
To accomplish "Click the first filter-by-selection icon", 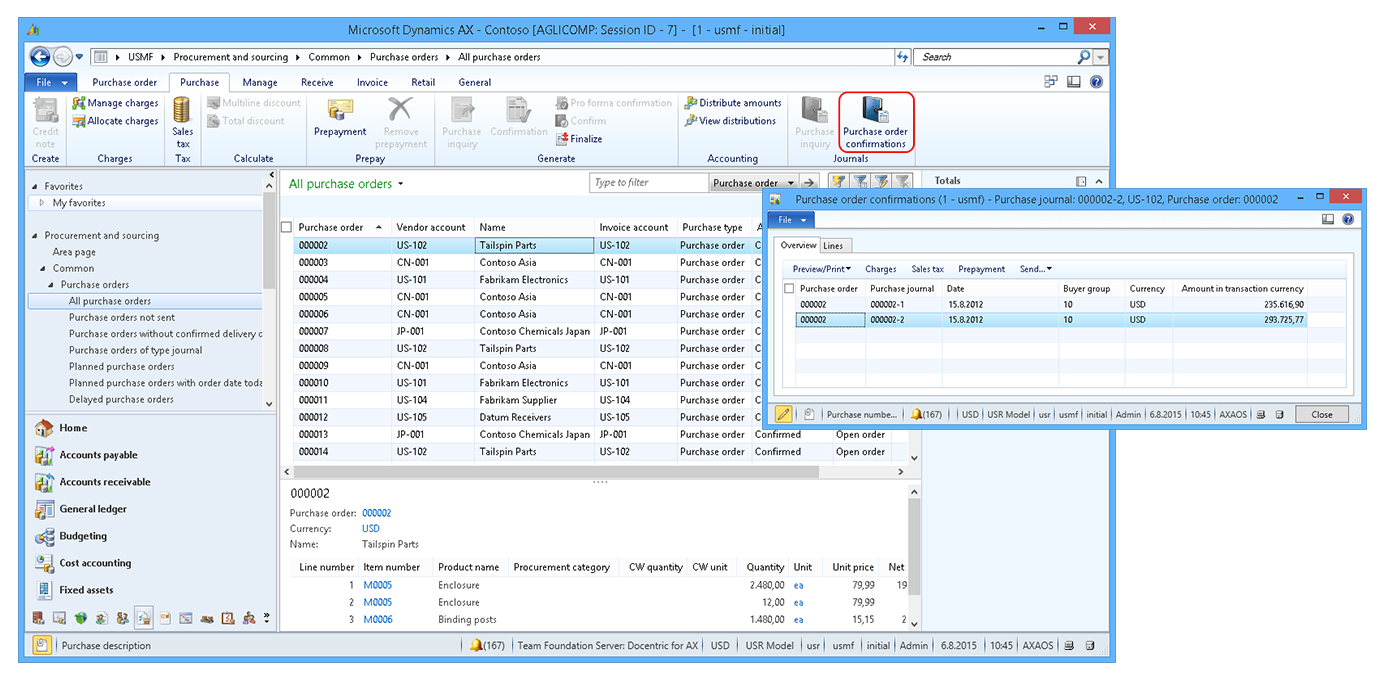I will click(x=837, y=182).
